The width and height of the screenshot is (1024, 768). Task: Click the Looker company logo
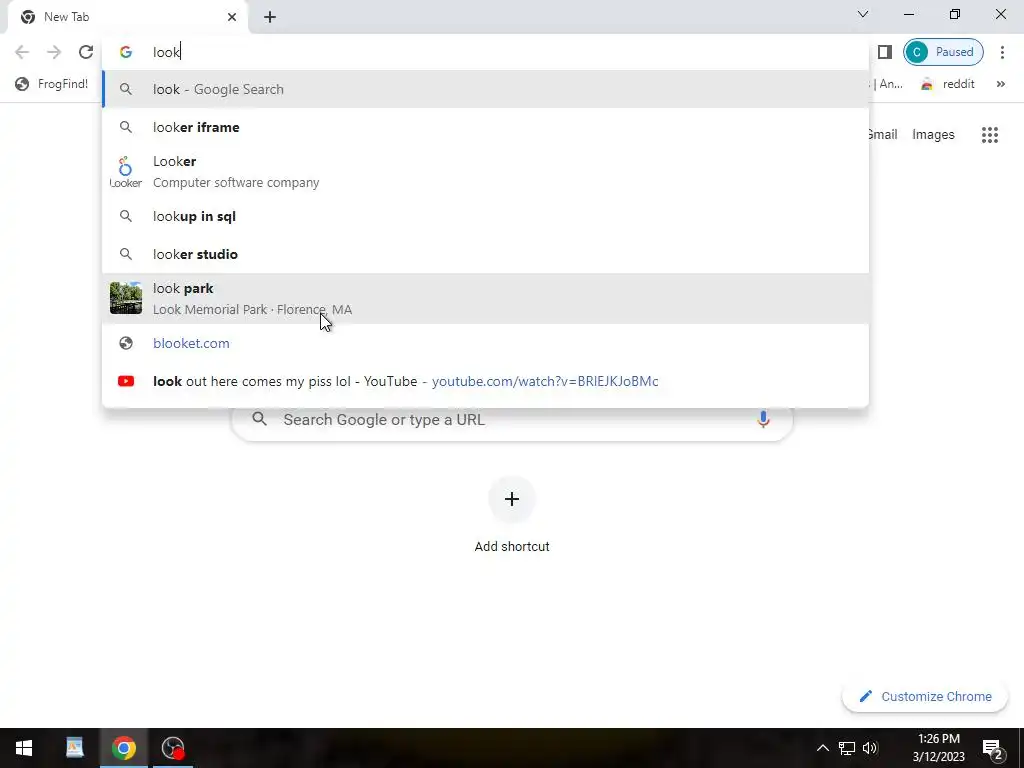(x=125, y=172)
